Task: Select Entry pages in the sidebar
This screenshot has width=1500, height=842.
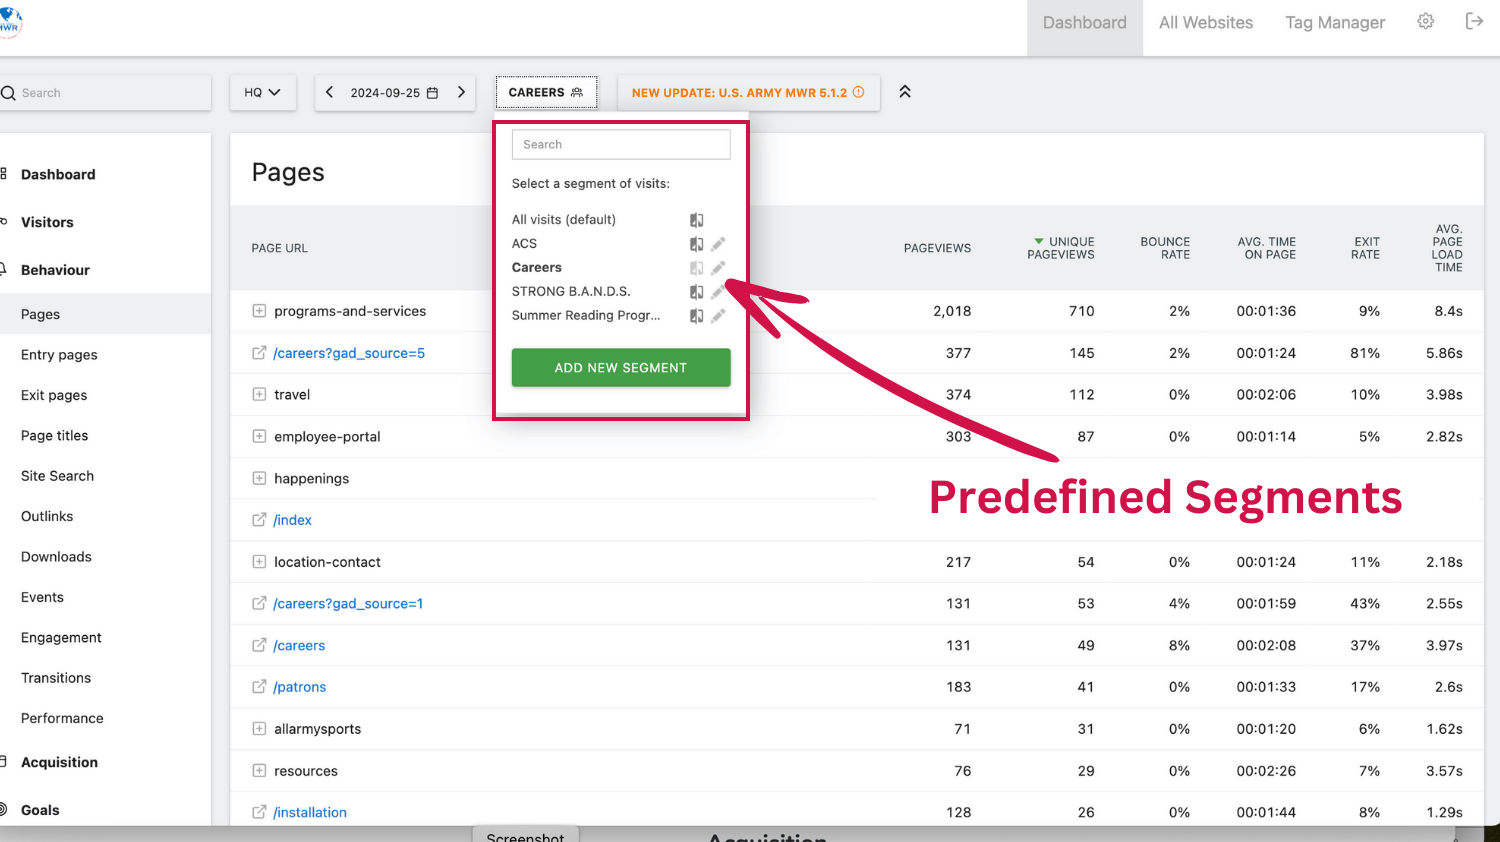Action: coord(59,355)
